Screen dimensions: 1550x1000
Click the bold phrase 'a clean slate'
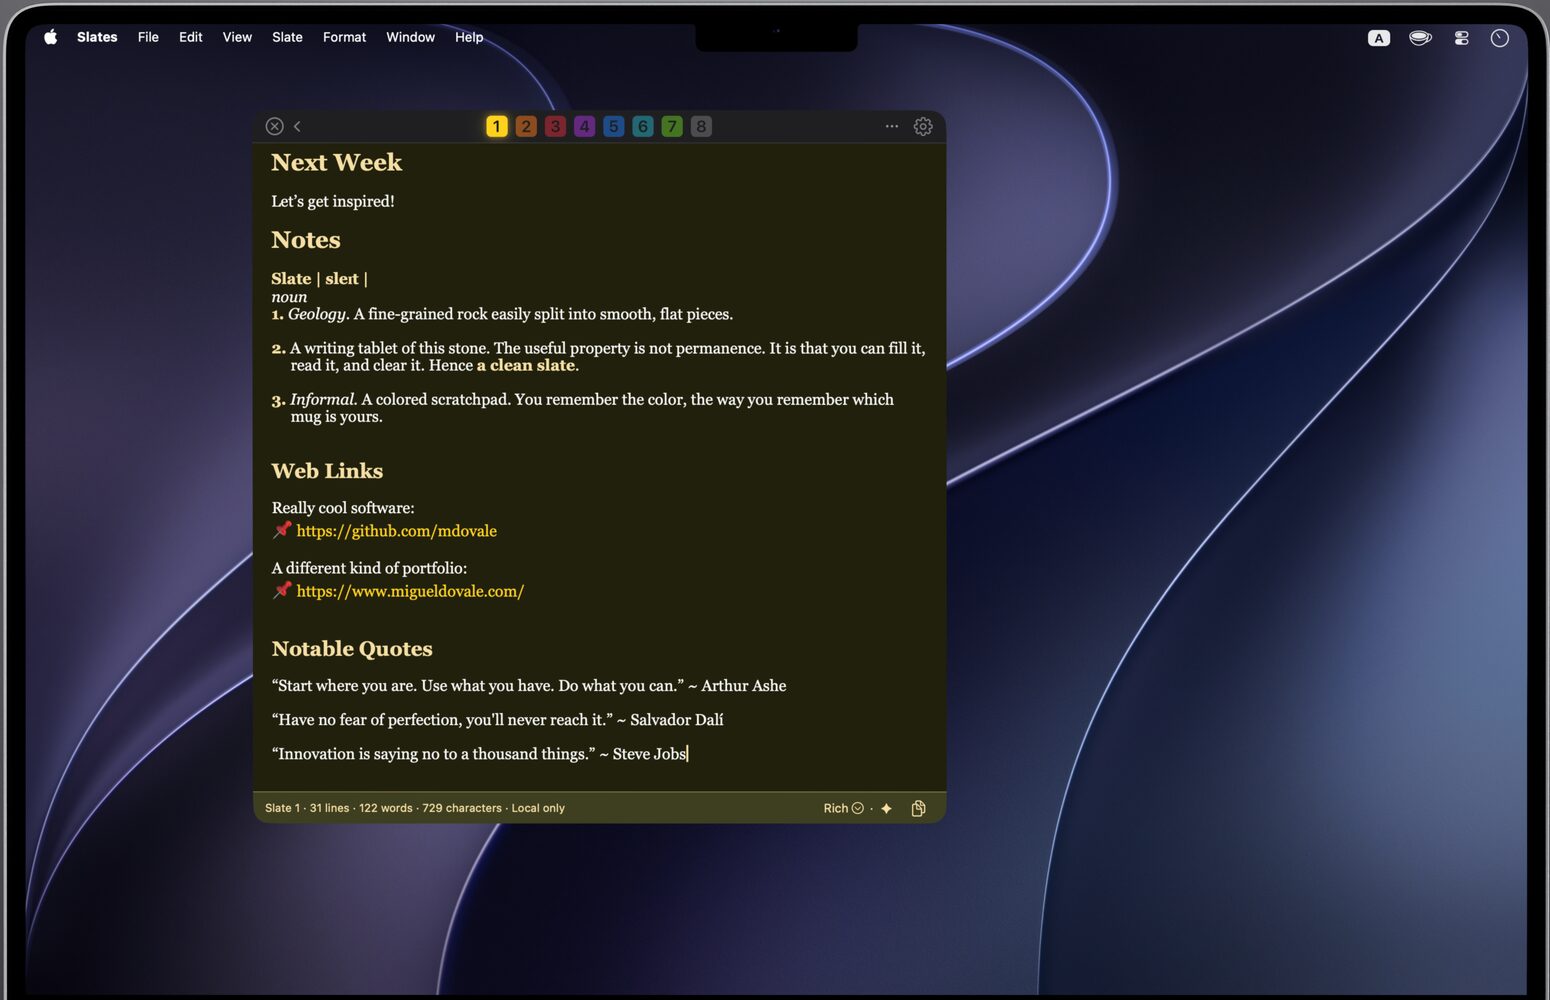pos(526,366)
